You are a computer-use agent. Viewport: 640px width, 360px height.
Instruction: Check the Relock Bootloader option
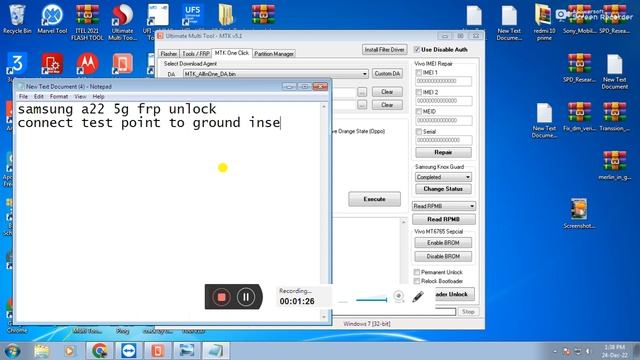(417, 281)
